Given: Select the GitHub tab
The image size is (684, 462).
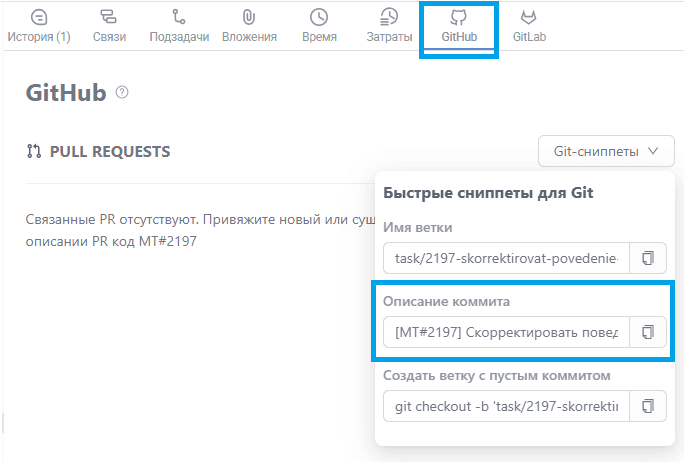Looking at the screenshot, I should point(459,26).
